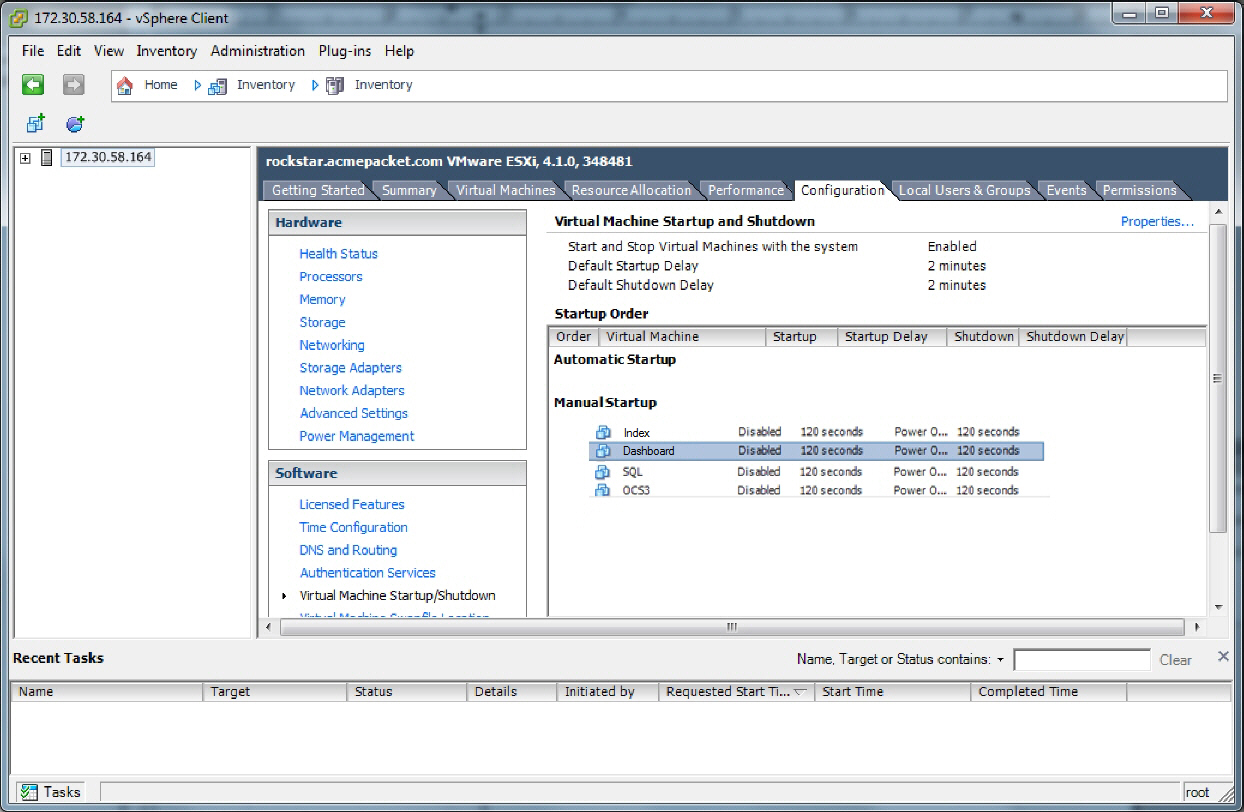Open the View menu
Image resolution: width=1244 pixels, height=812 pixels.
pos(109,51)
